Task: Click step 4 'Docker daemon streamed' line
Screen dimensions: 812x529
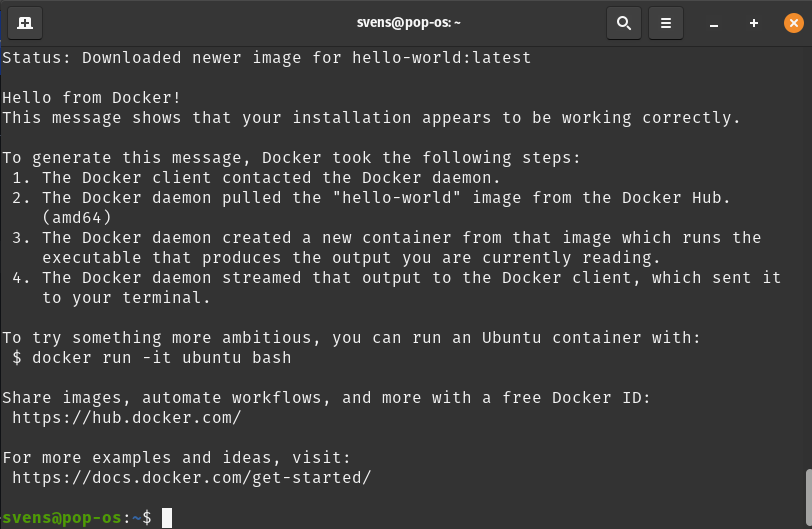Action: click(396, 277)
